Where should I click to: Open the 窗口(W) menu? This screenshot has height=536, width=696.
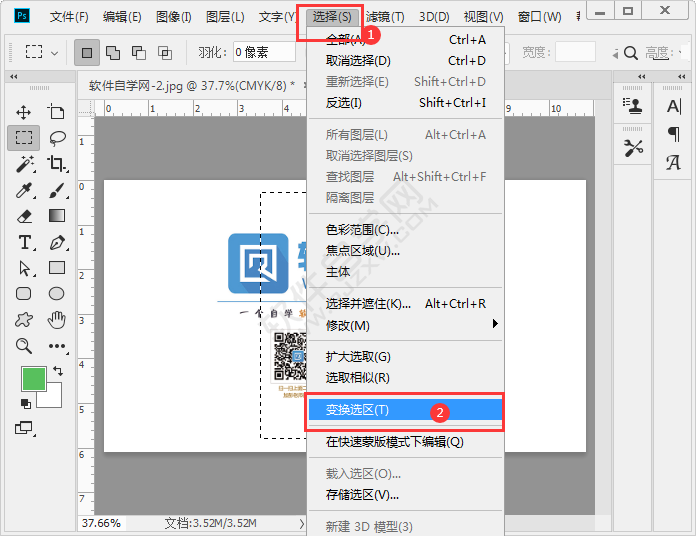tap(539, 17)
